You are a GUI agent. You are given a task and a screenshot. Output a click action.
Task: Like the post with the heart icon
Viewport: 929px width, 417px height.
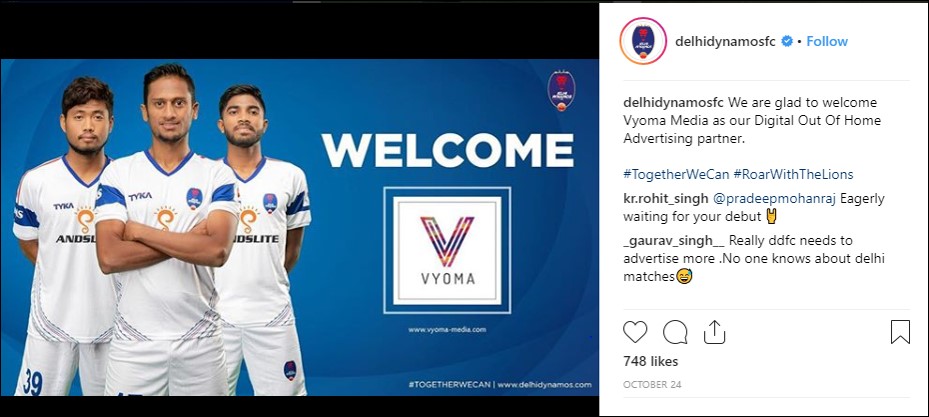coord(635,332)
